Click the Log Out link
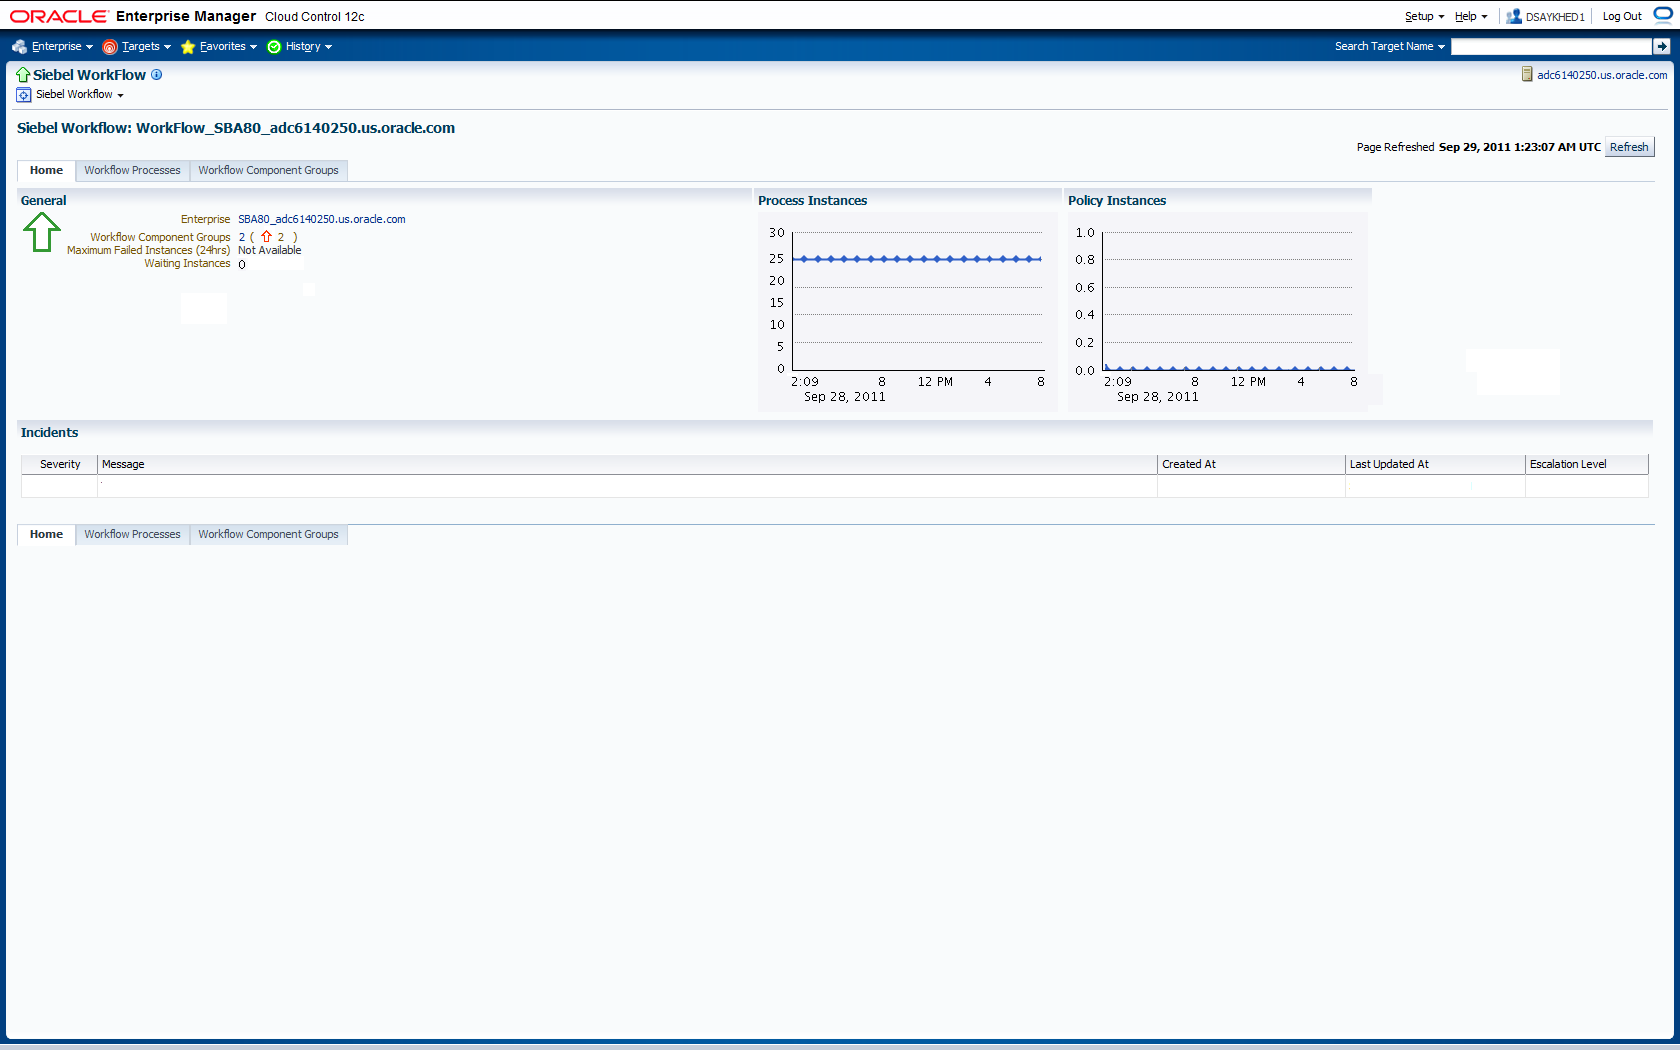The image size is (1680, 1050). tap(1622, 16)
